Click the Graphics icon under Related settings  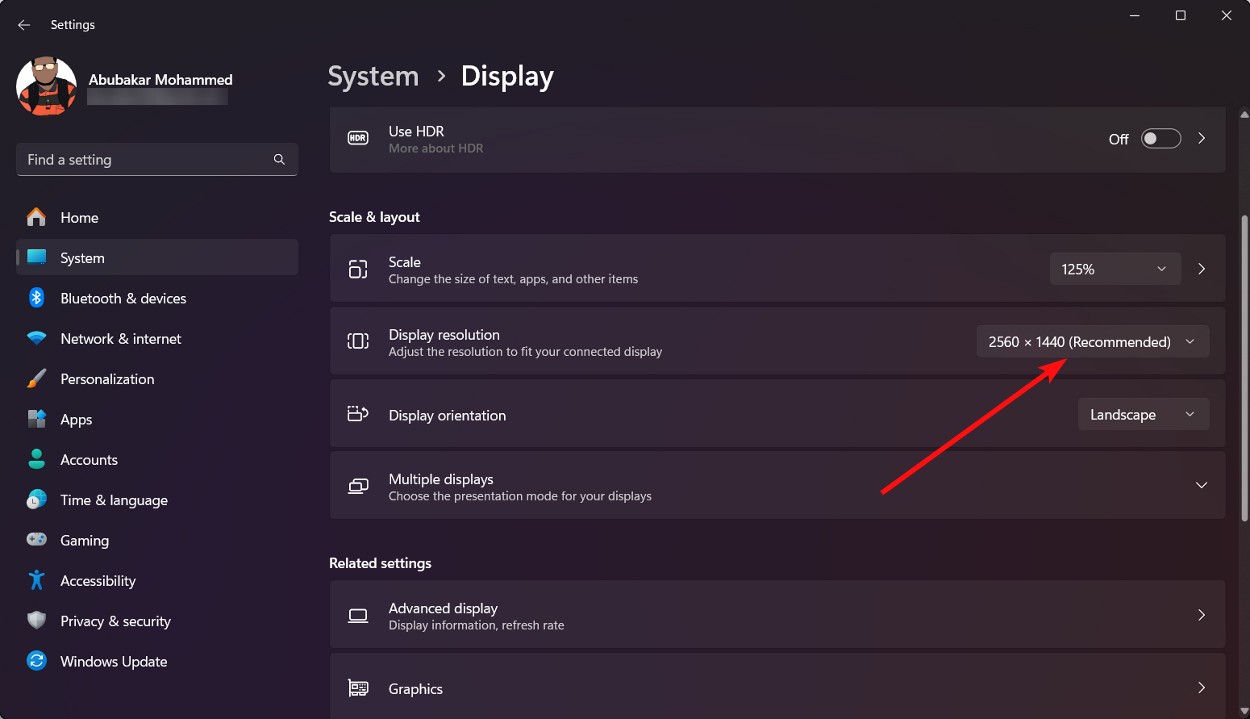pos(357,687)
